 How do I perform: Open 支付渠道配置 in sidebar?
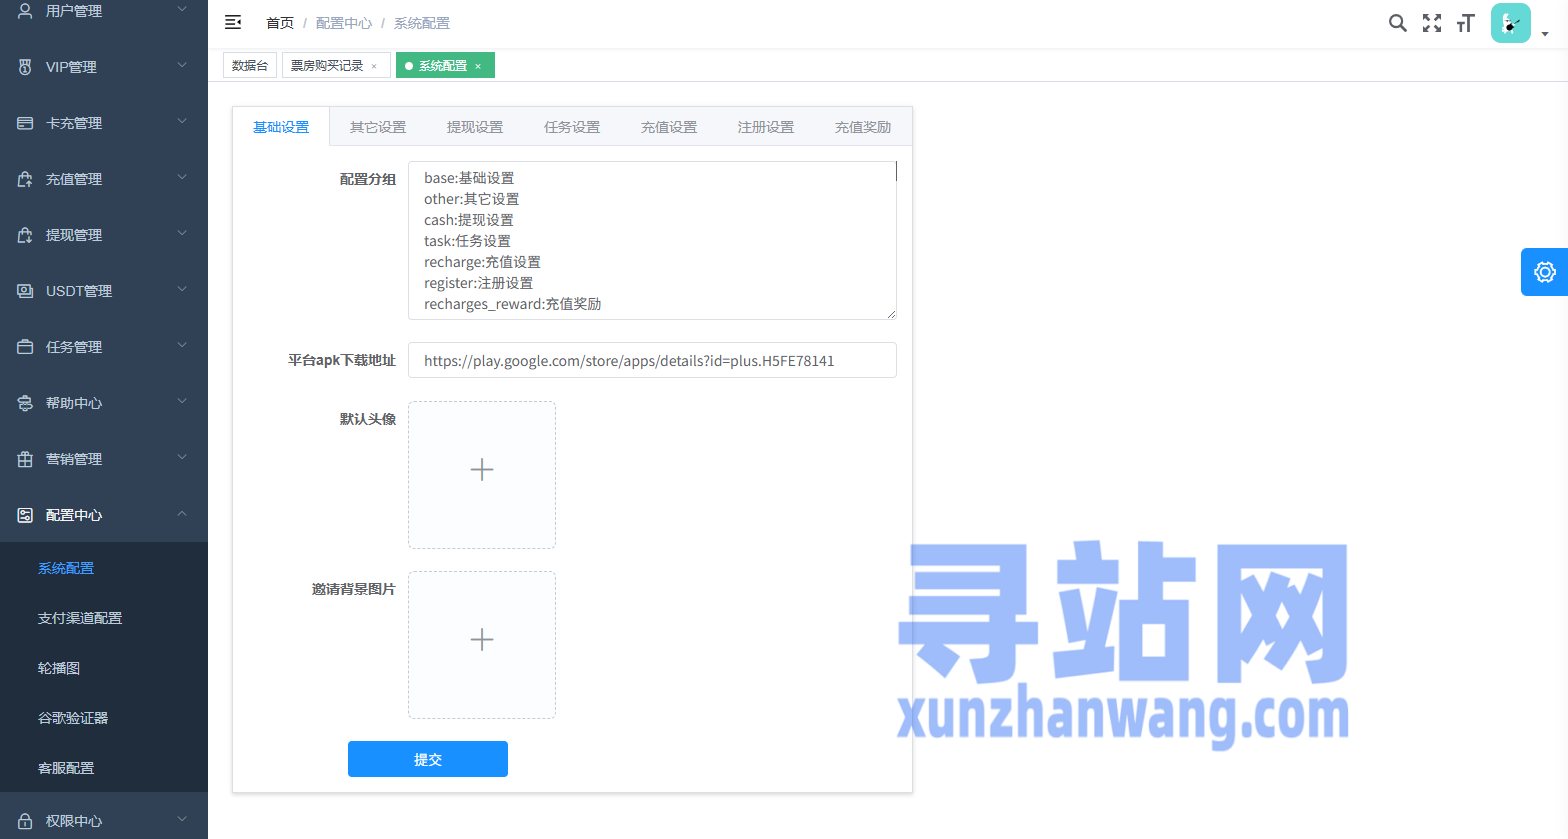(x=80, y=618)
